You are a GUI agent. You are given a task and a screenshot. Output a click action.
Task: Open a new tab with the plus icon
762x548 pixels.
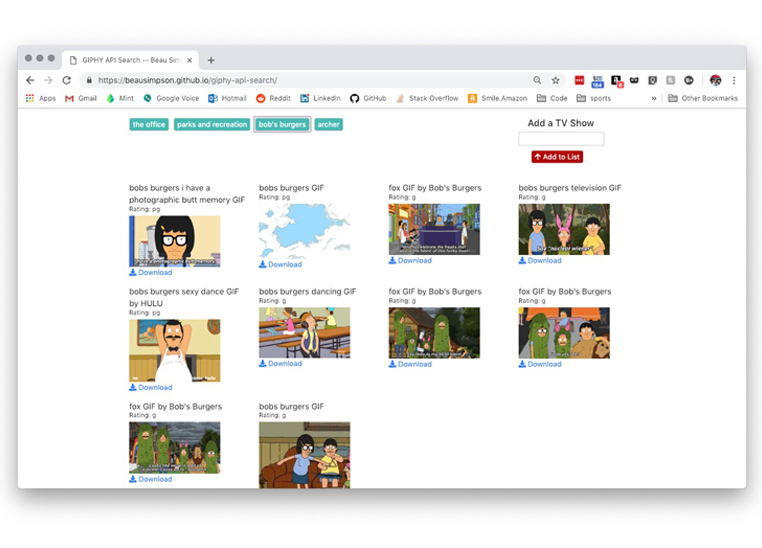[211, 60]
